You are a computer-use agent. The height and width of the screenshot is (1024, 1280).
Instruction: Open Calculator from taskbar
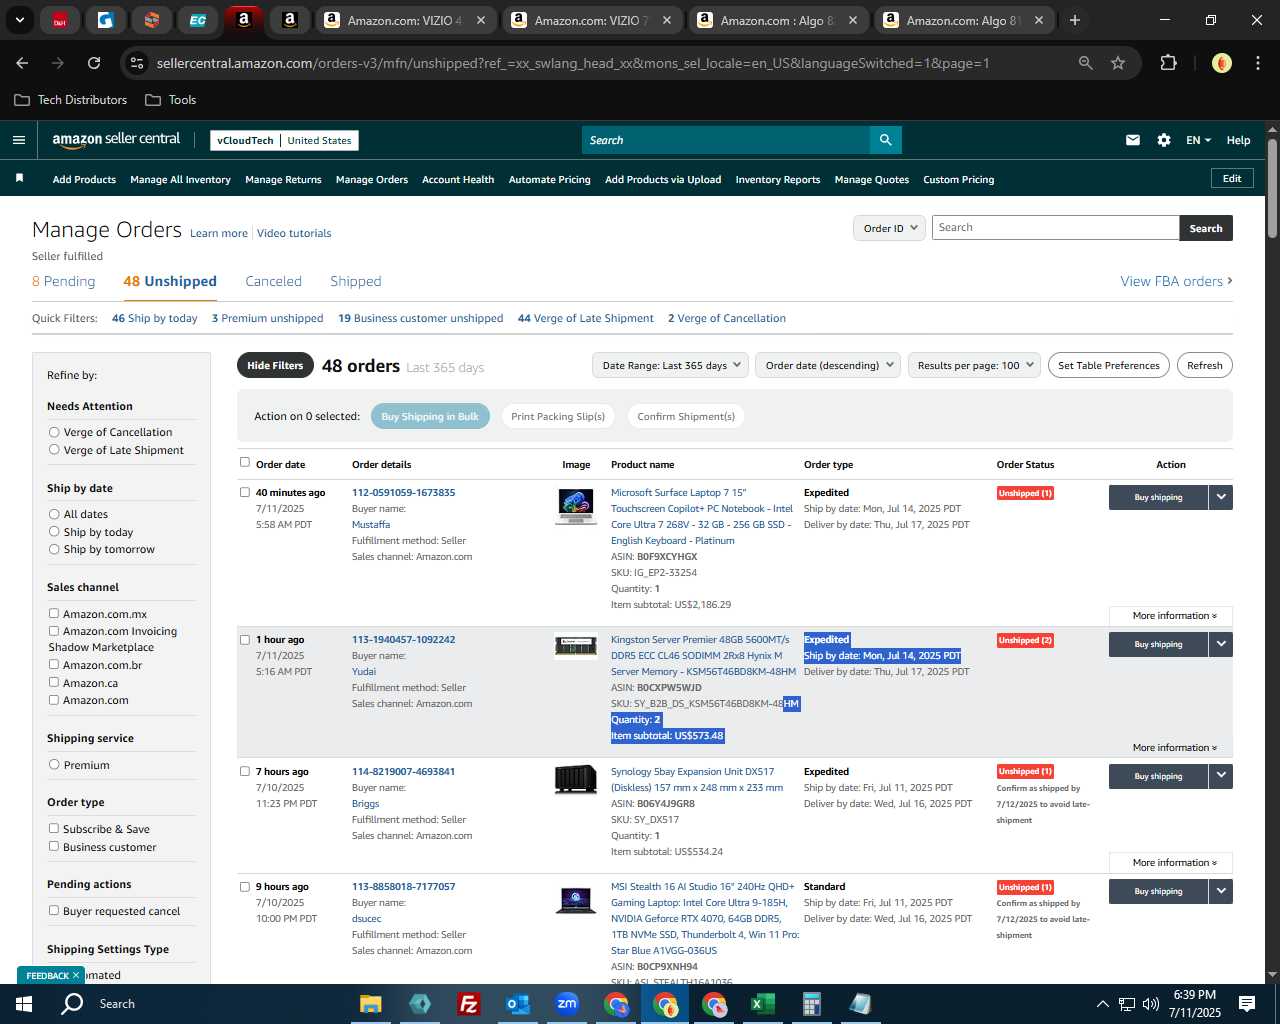(x=811, y=1004)
